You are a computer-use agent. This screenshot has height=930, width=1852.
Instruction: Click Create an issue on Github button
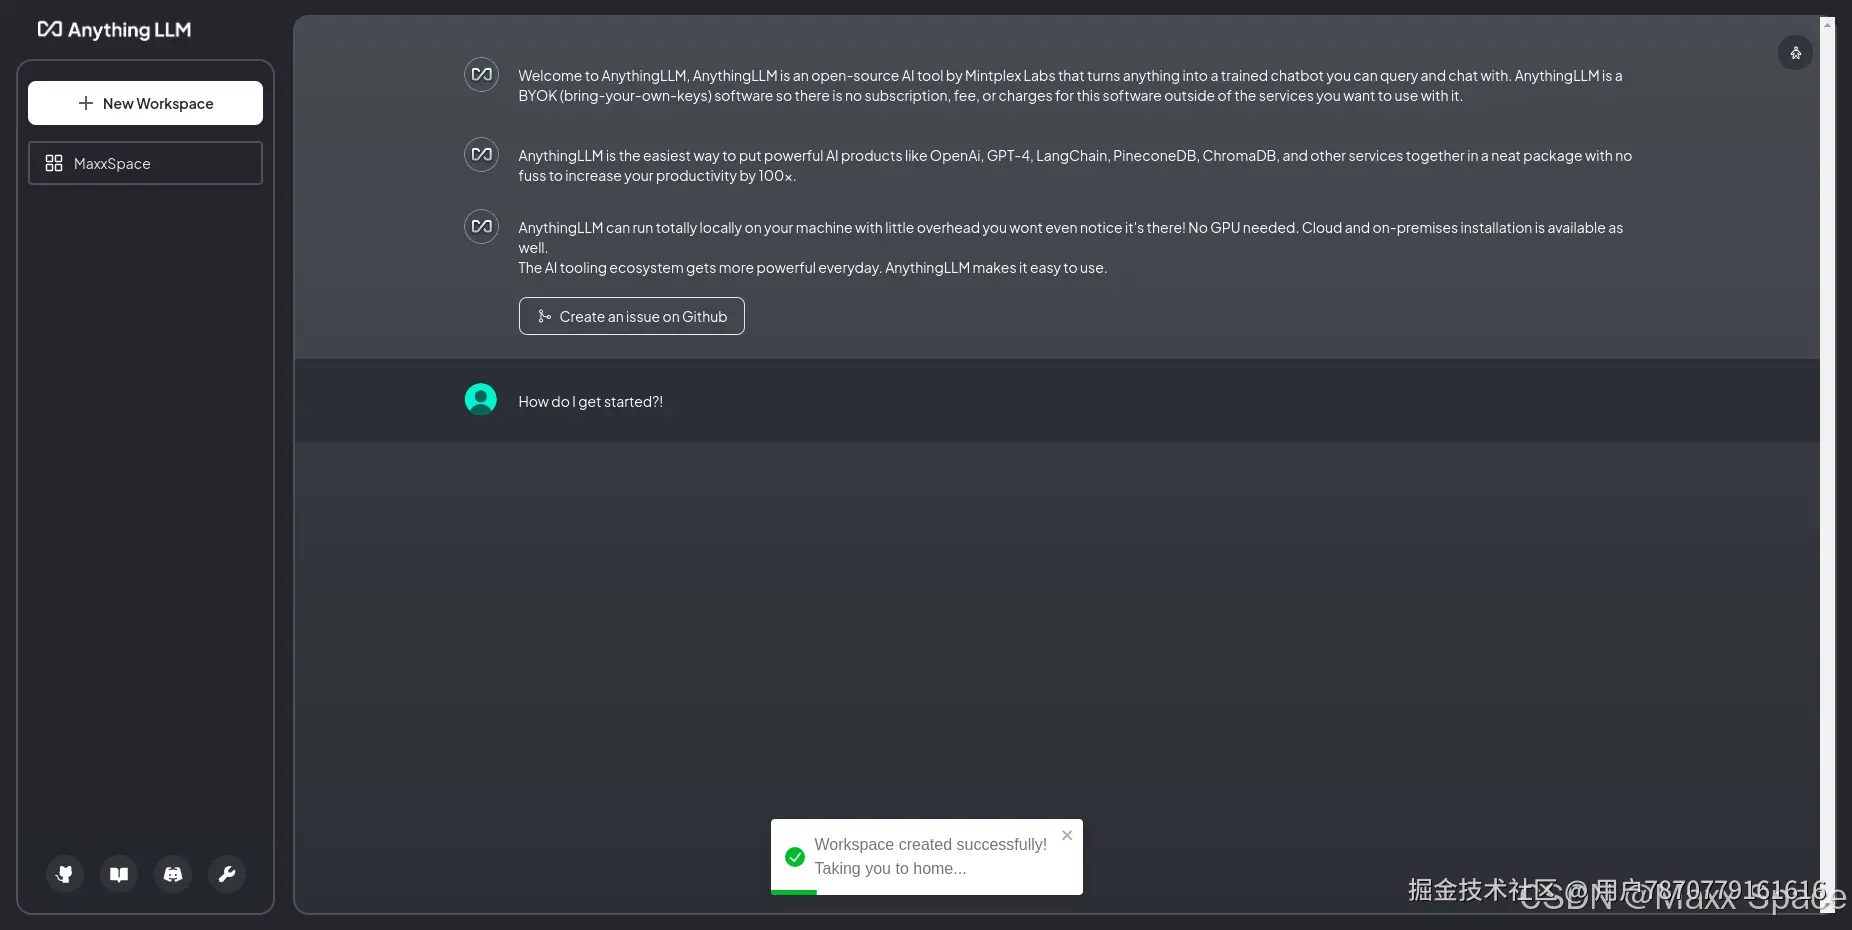pos(631,316)
